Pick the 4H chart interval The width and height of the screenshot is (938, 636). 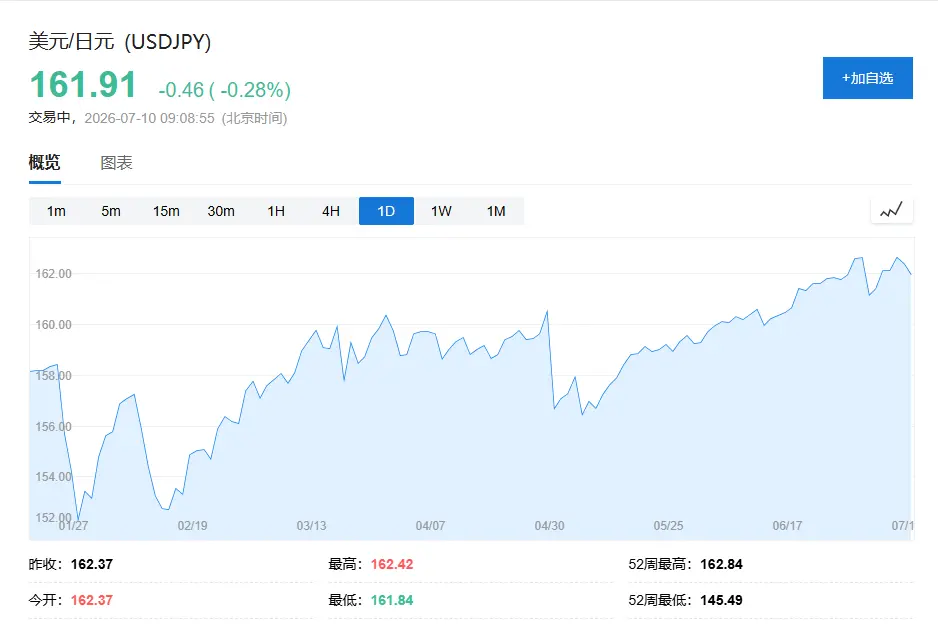click(331, 211)
